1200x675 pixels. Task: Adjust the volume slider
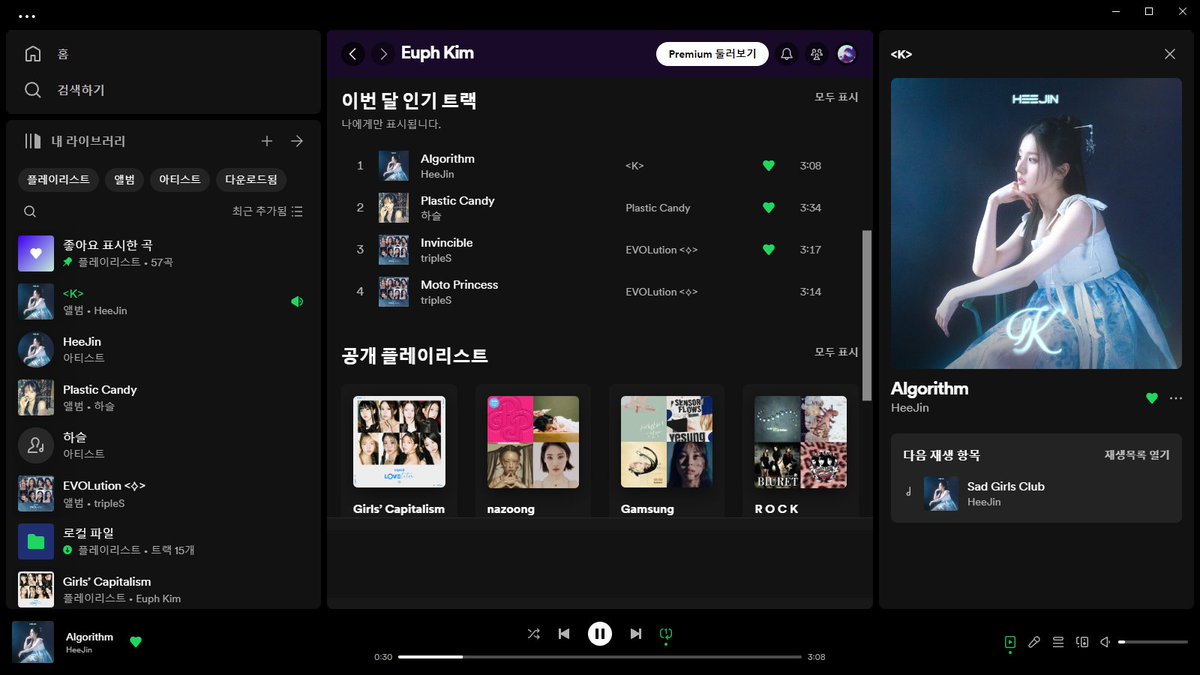(1151, 642)
